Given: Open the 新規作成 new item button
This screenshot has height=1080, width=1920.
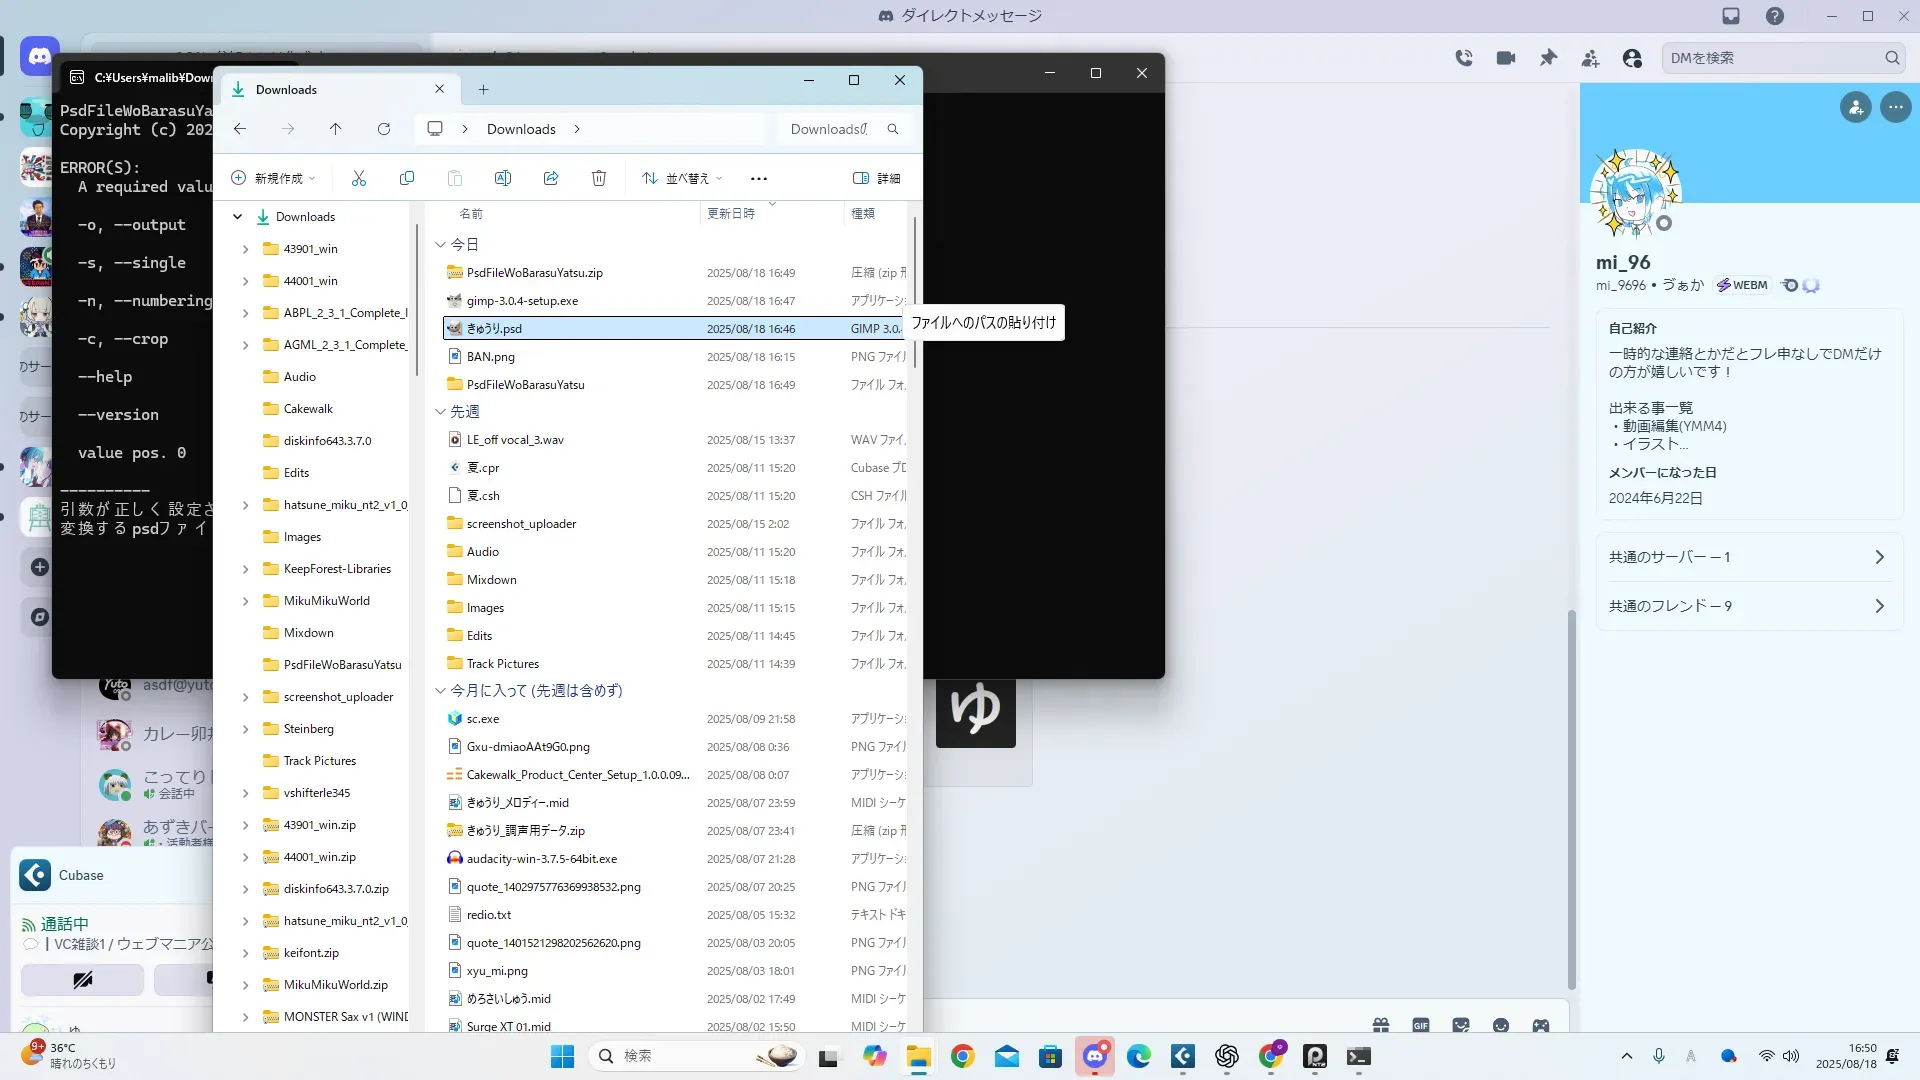Looking at the screenshot, I should click(x=273, y=178).
